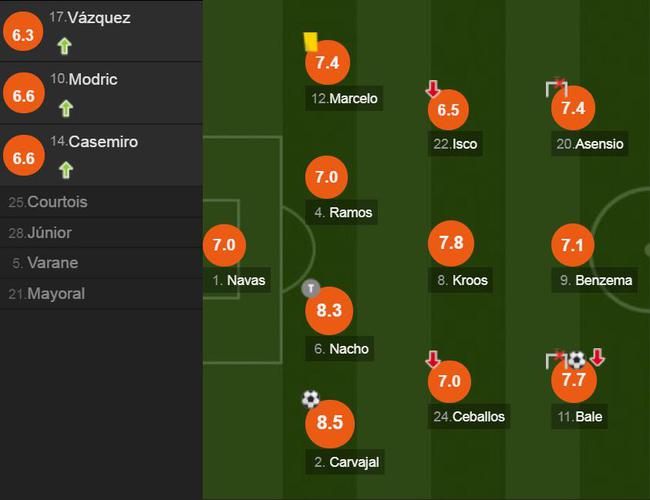650x500 pixels.
Task: Click the missed-goal icon above Asensio
Action: pos(556,90)
